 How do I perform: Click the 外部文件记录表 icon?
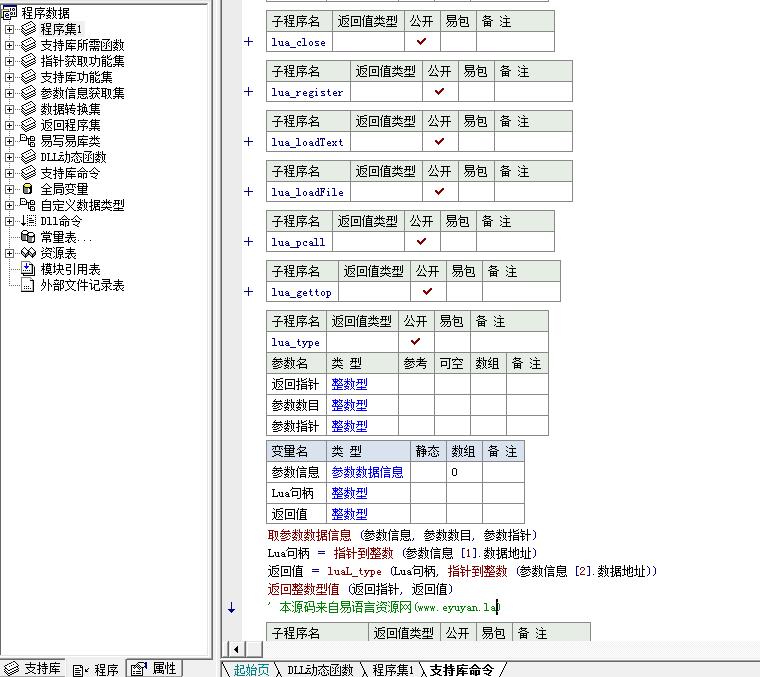(28, 285)
